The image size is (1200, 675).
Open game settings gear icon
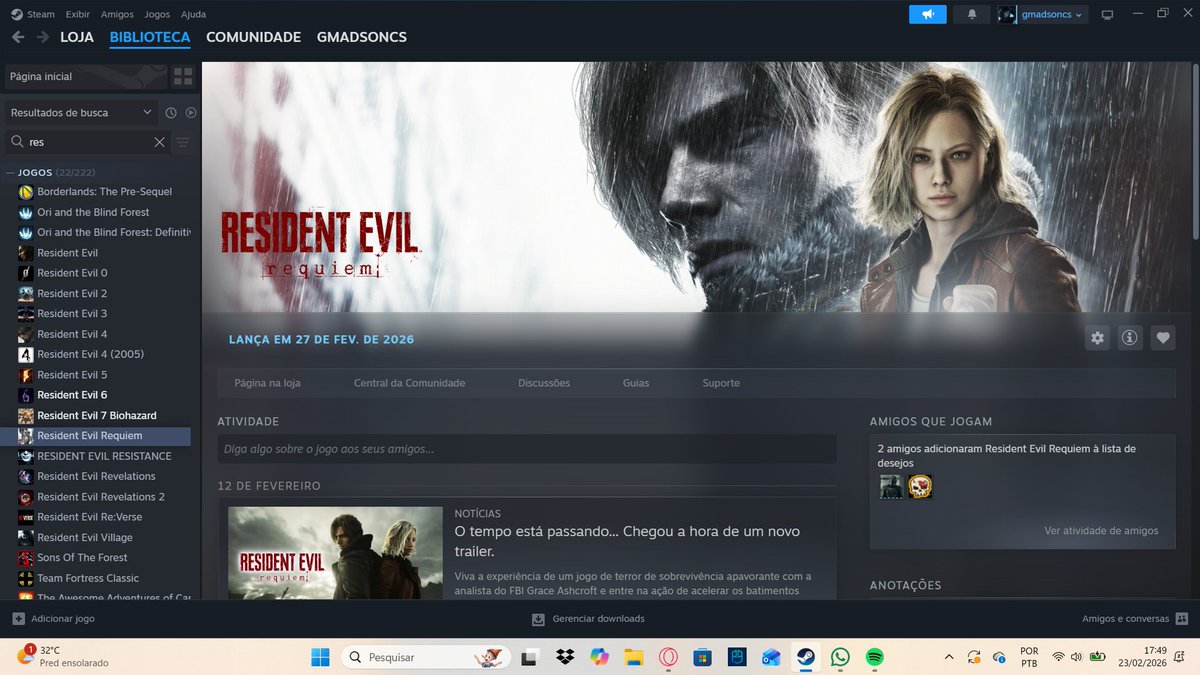pos(1098,338)
